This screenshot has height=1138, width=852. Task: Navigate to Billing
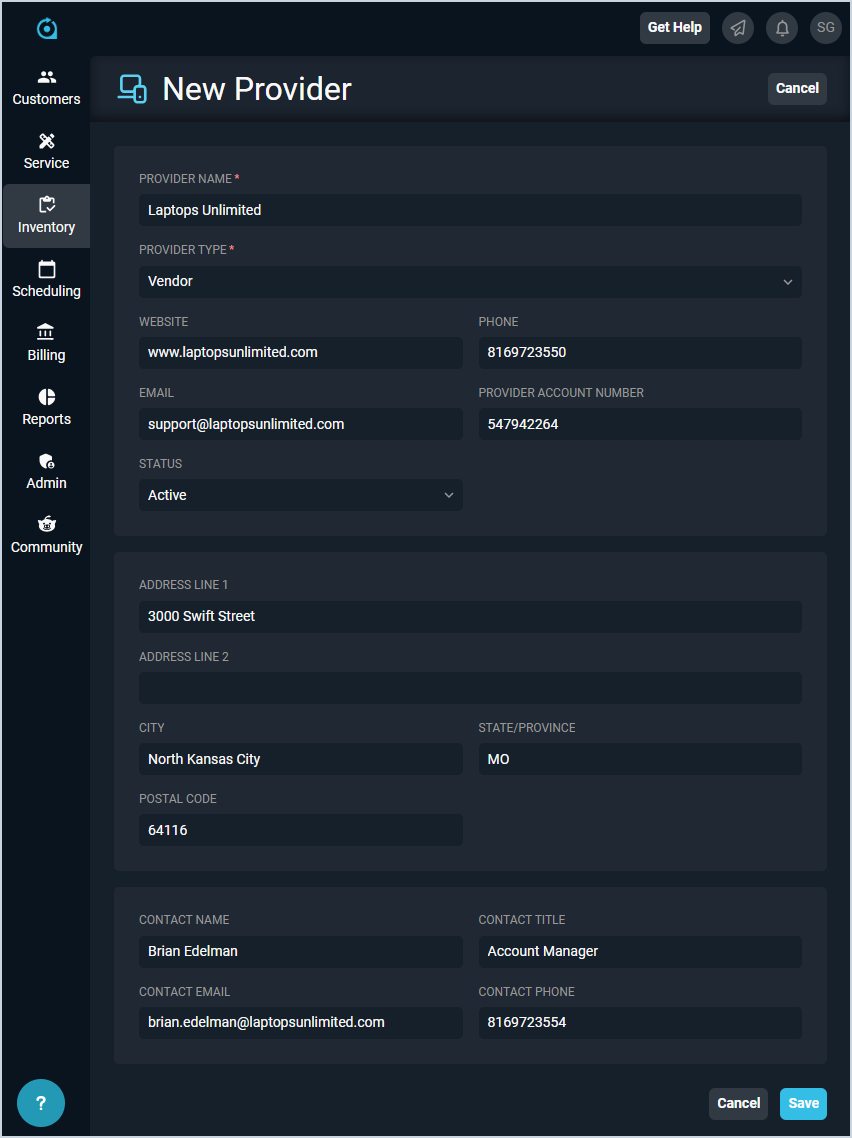click(x=46, y=344)
